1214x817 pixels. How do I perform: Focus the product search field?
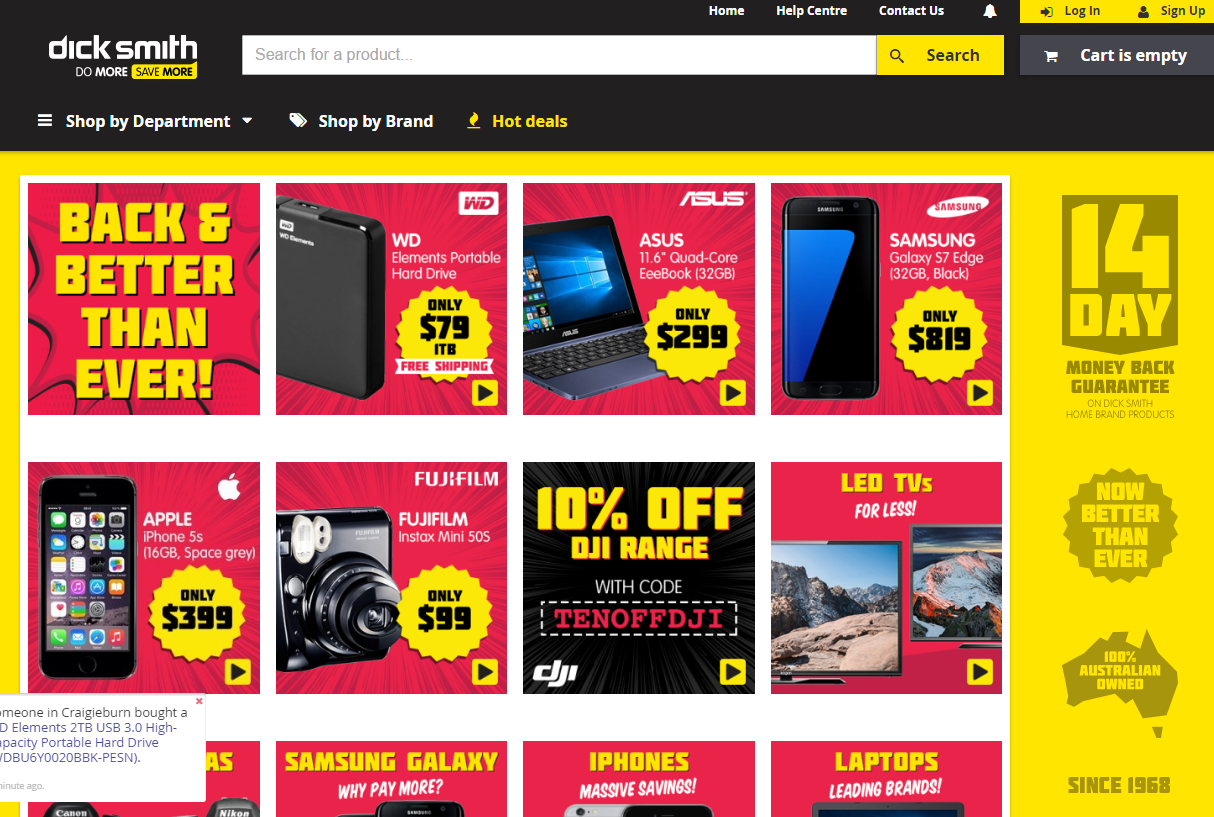point(559,55)
